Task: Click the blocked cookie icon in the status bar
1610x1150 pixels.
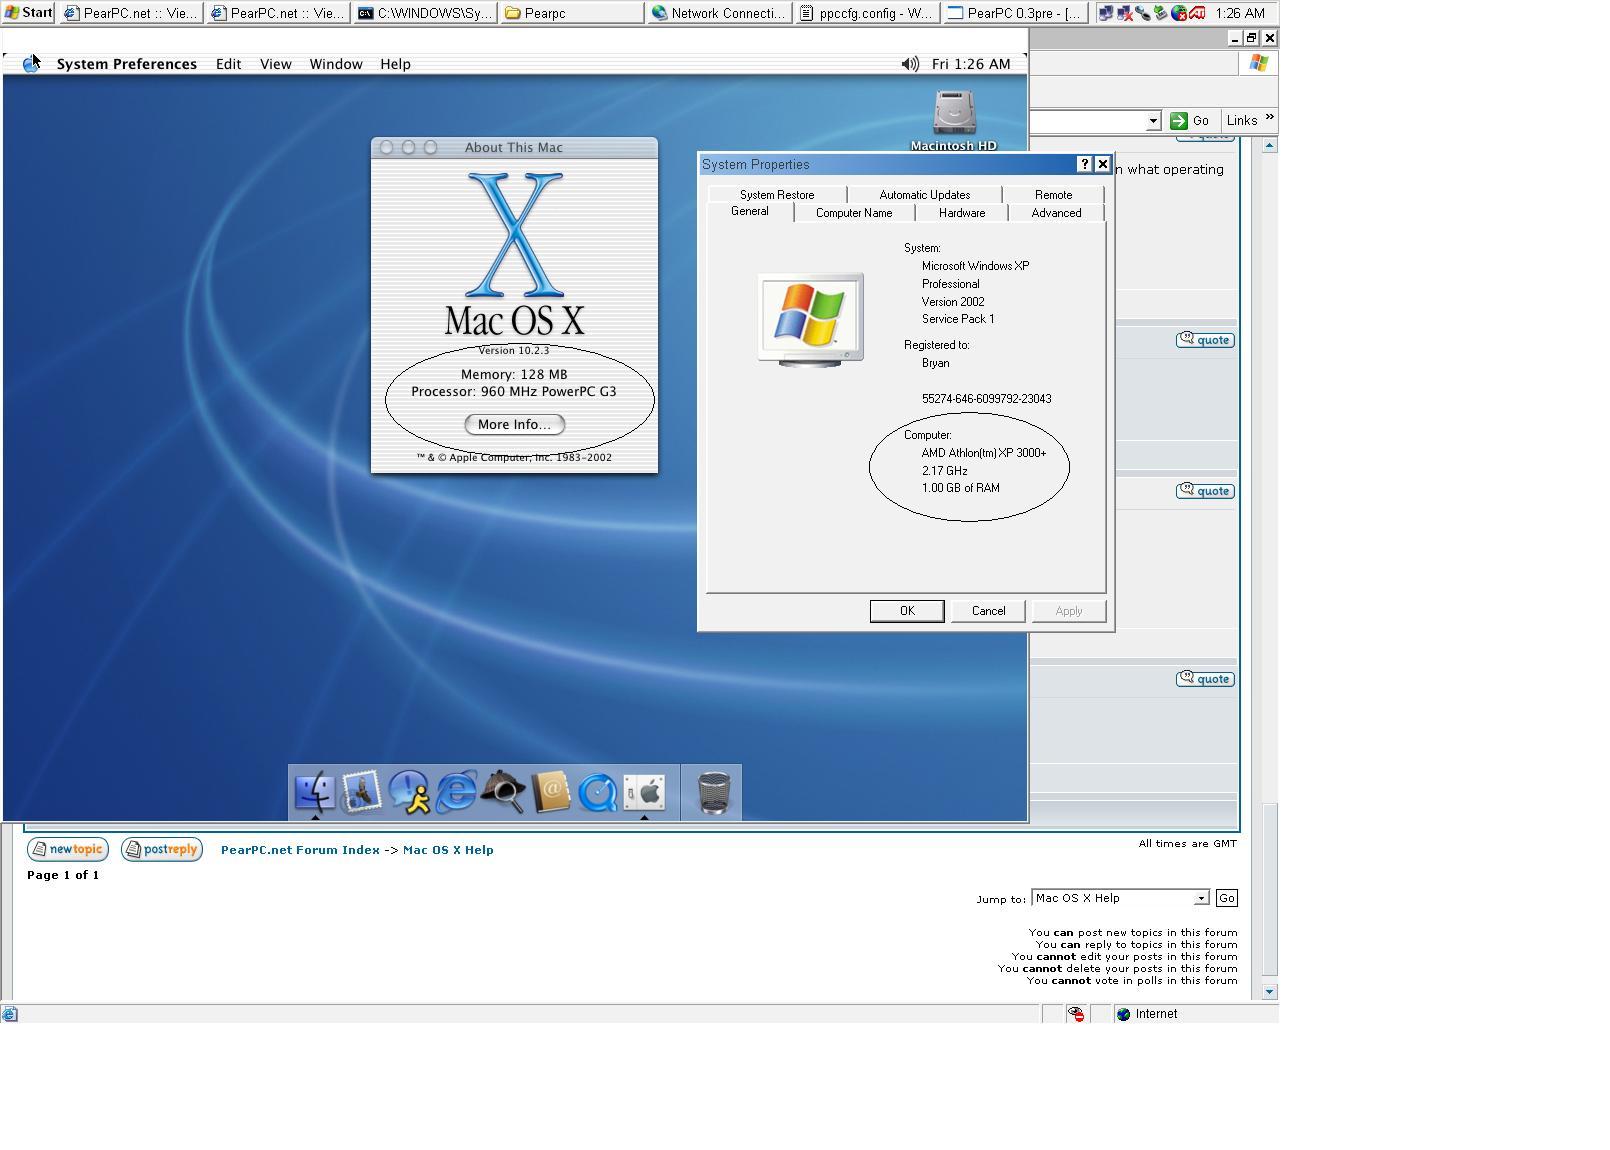Action: point(1076,1014)
